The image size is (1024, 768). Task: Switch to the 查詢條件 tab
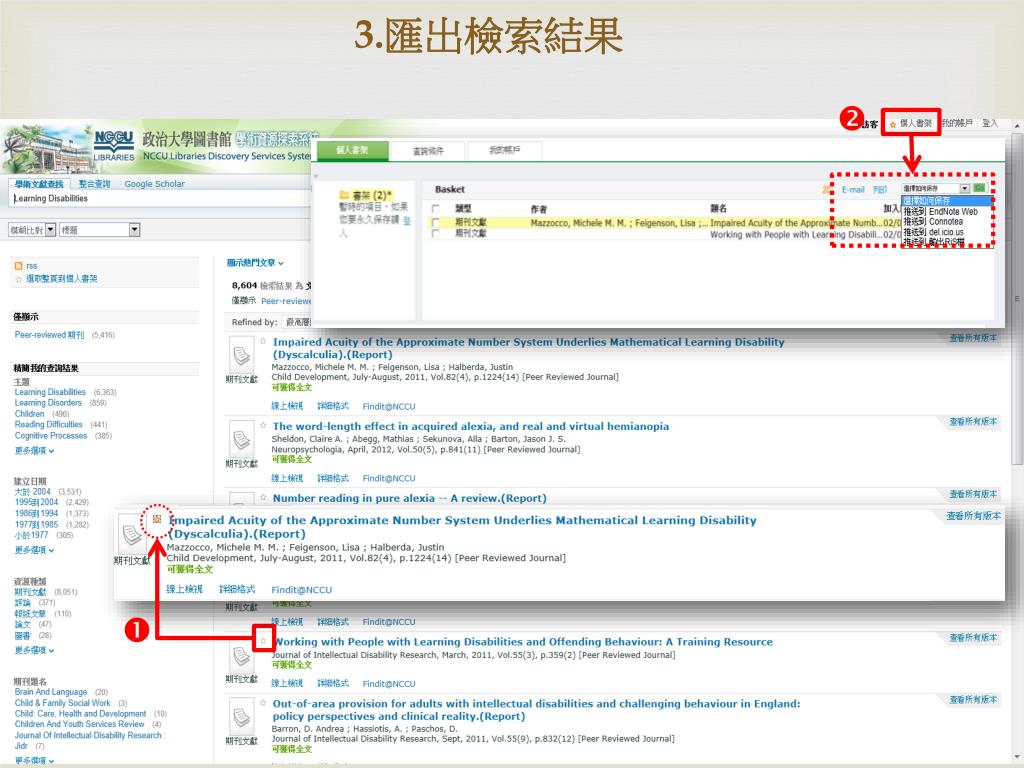(428, 151)
